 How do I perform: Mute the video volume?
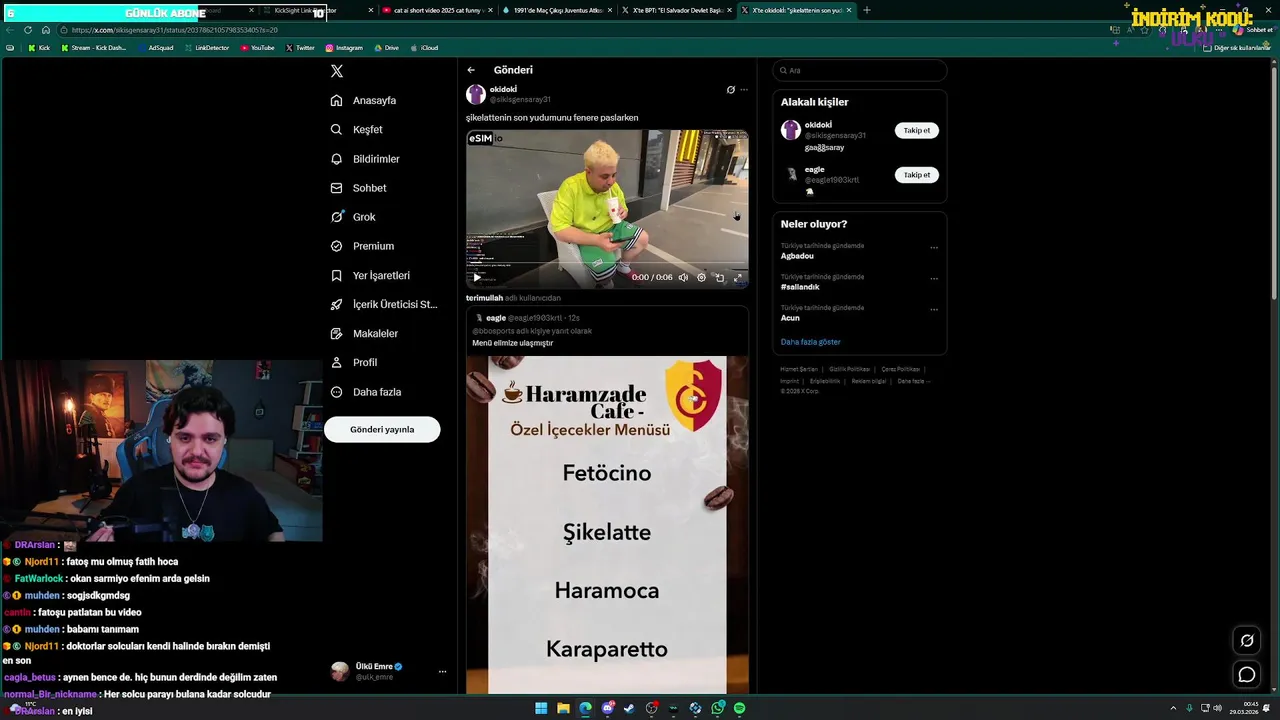point(683,277)
